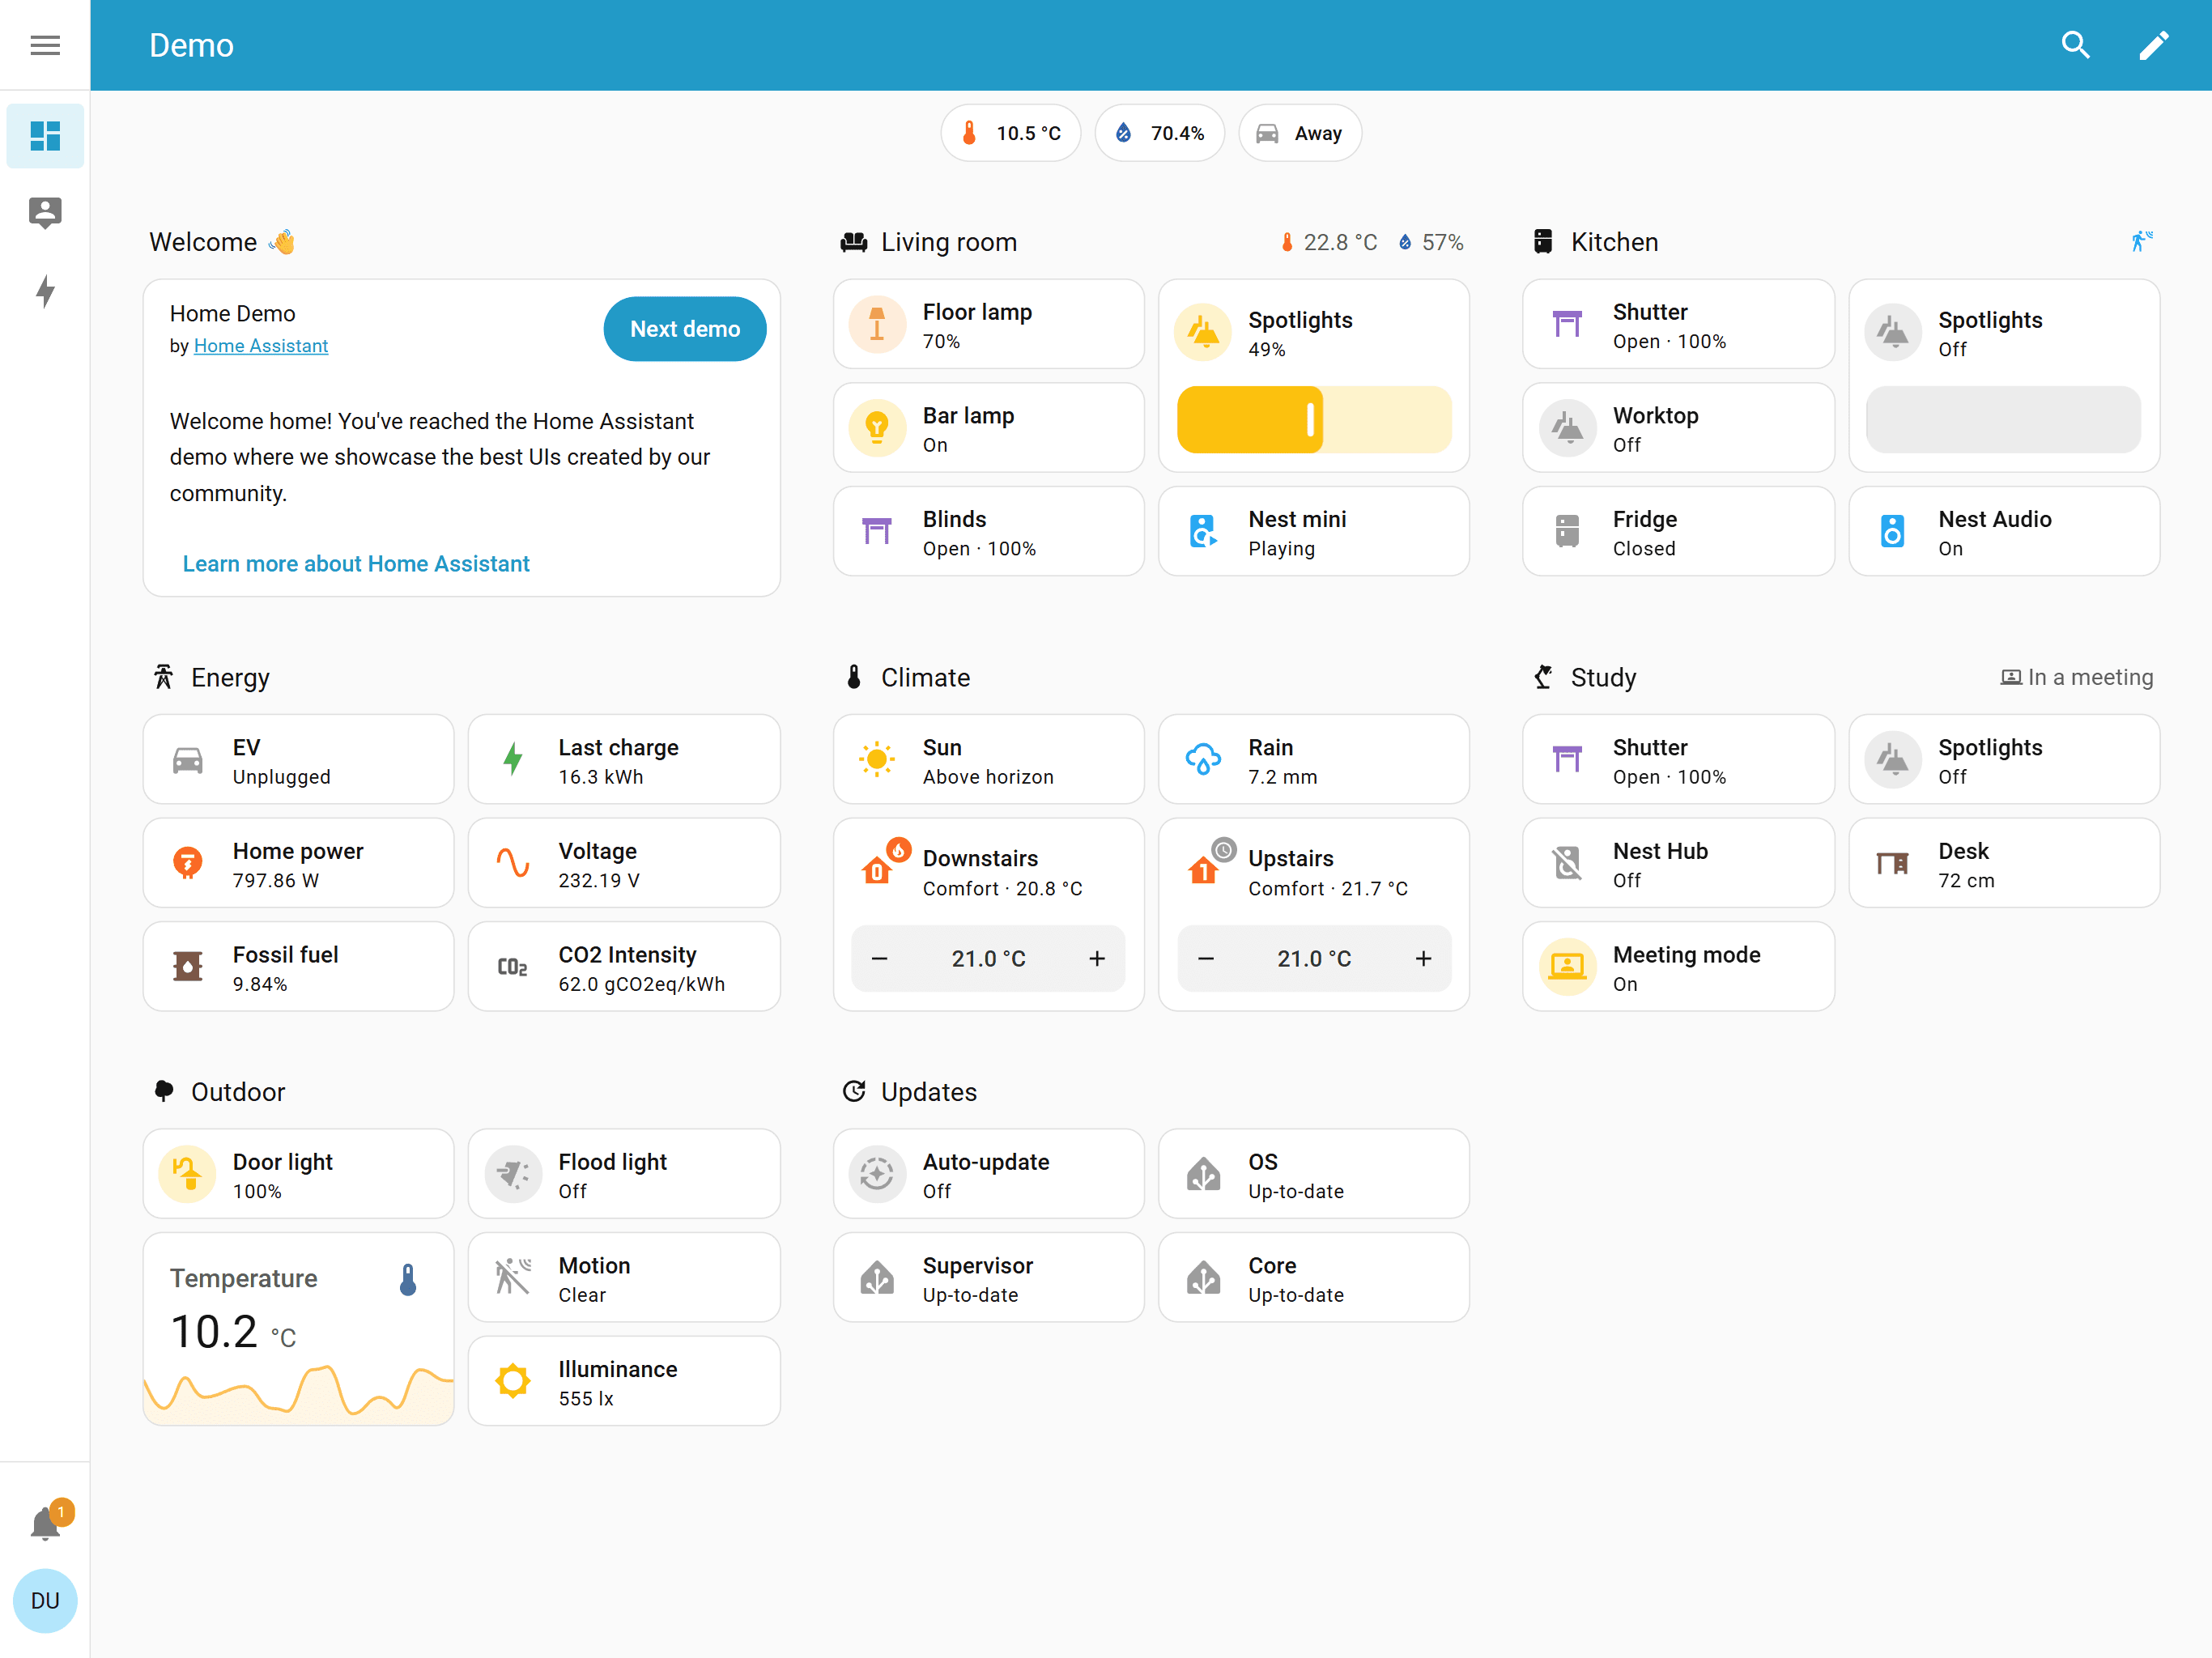2212x1658 pixels.
Task: Click the Desk icon
Action: click(x=1893, y=863)
